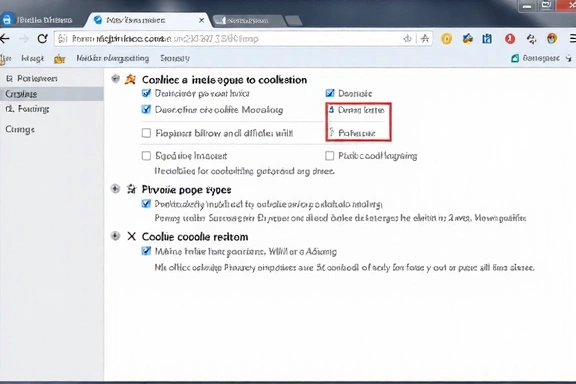Click the description line under 'Sgod iioe Imacert'
This screenshot has width=576, height=384.
pyautogui.click(x=244, y=171)
